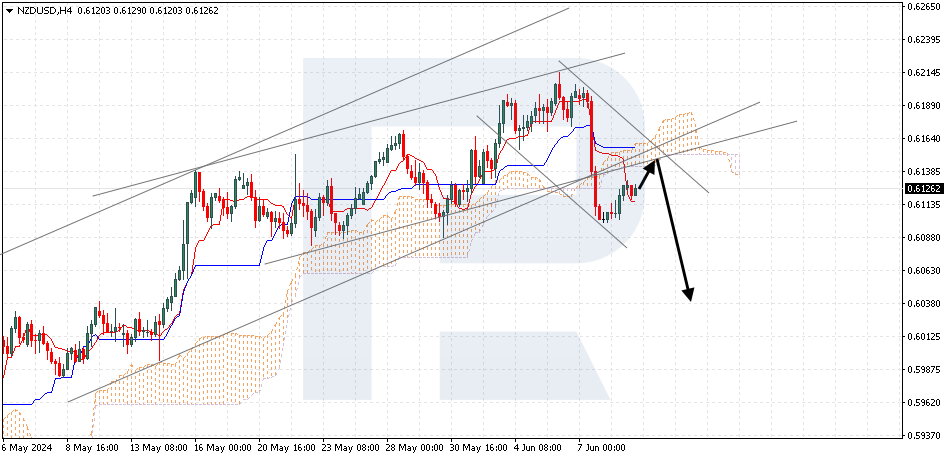Click the 0.61640 price axis label
Image resolution: width=948 pixels, height=459 pixels.
click(x=925, y=139)
